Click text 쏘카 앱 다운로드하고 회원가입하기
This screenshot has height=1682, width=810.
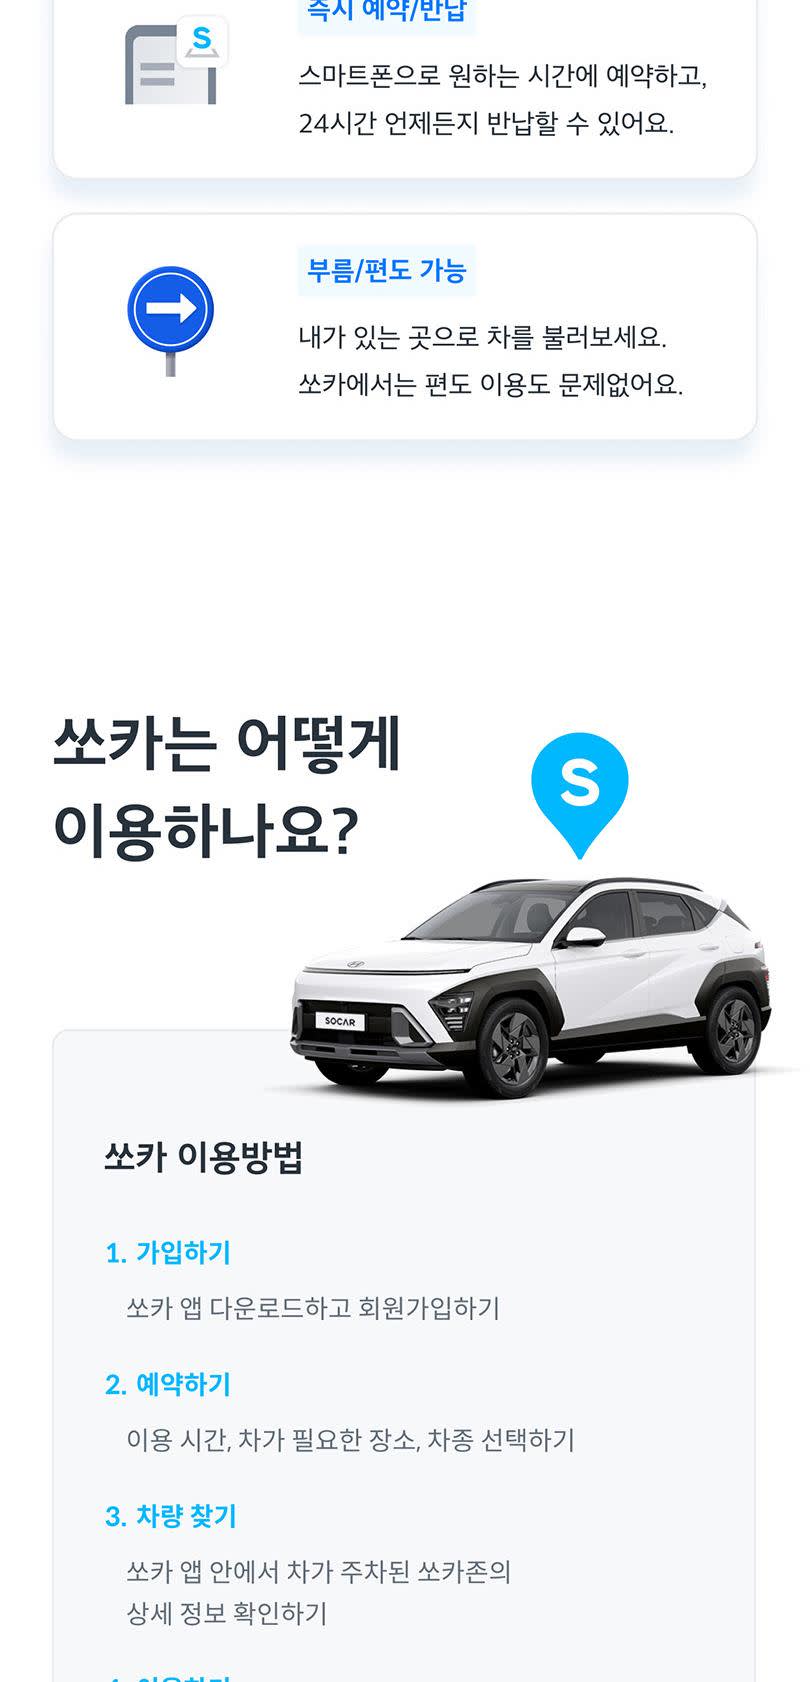(313, 1308)
